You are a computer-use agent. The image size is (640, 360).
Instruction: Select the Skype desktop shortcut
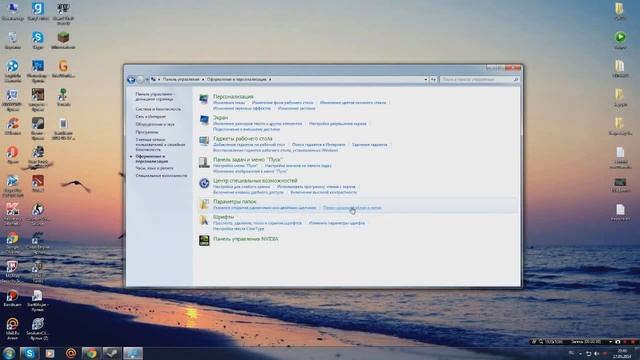(38, 40)
